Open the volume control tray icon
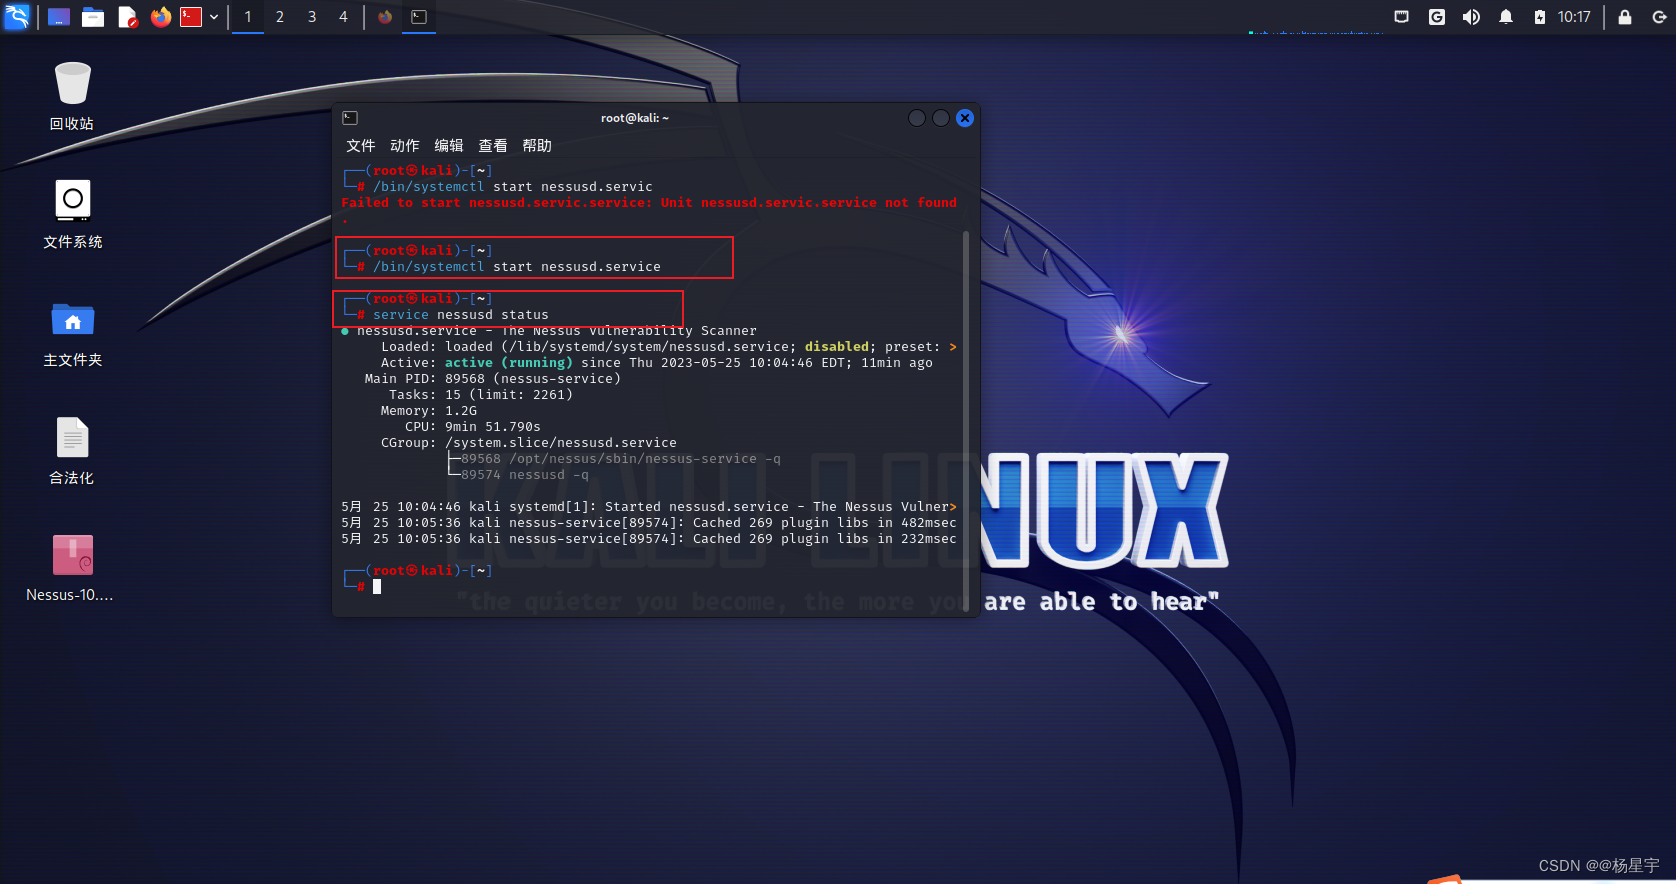This screenshot has width=1676, height=884. (x=1471, y=17)
